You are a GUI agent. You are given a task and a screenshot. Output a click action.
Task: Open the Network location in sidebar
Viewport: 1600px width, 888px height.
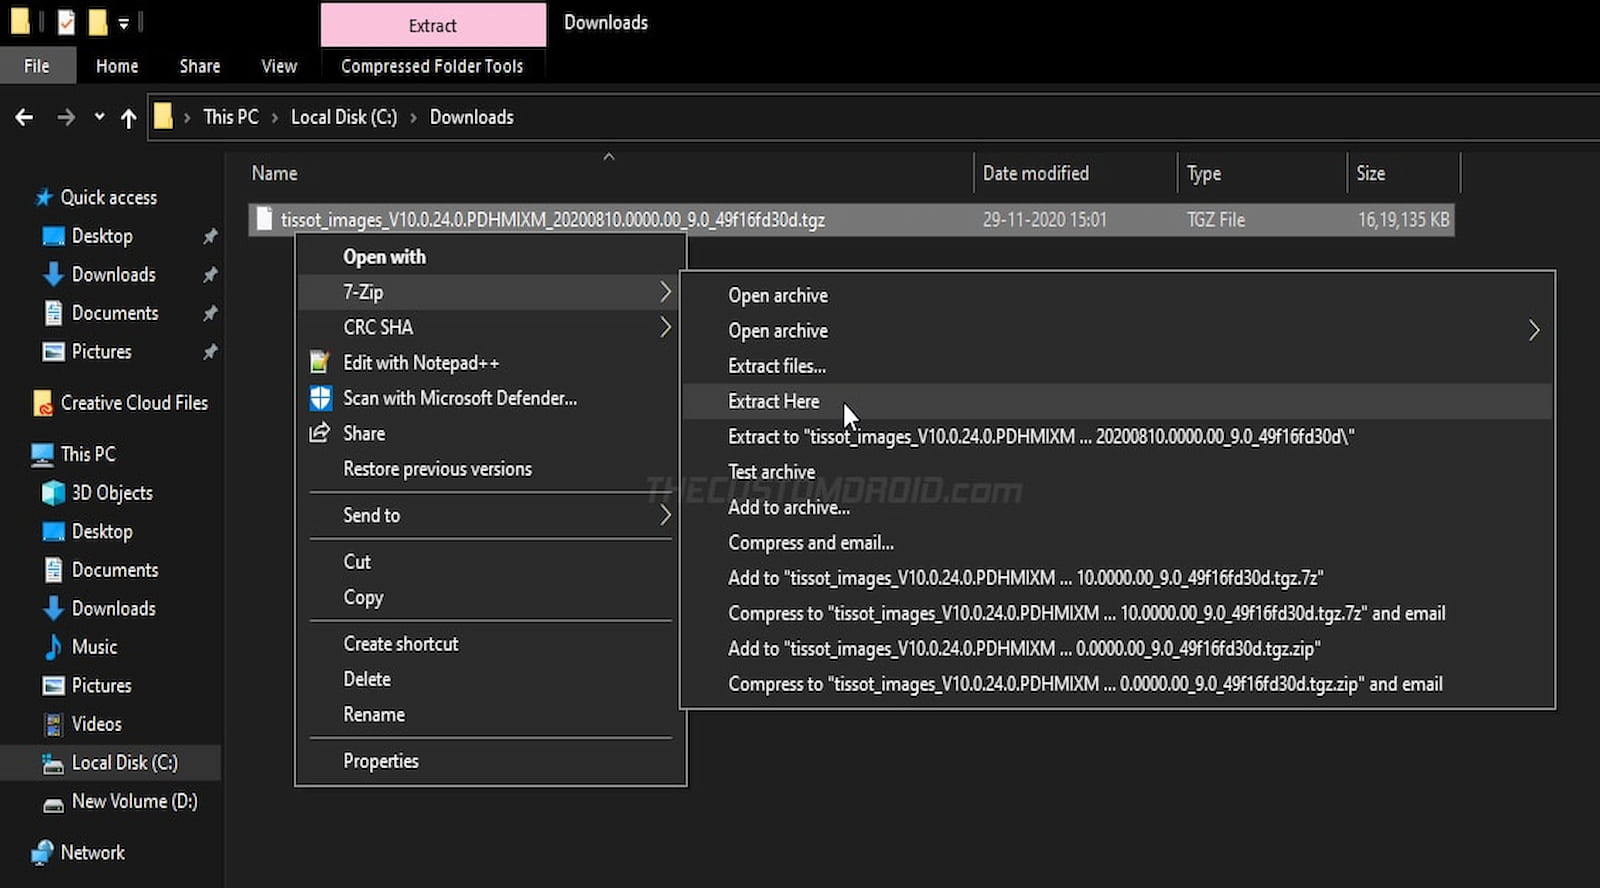pyautogui.click(x=92, y=853)
